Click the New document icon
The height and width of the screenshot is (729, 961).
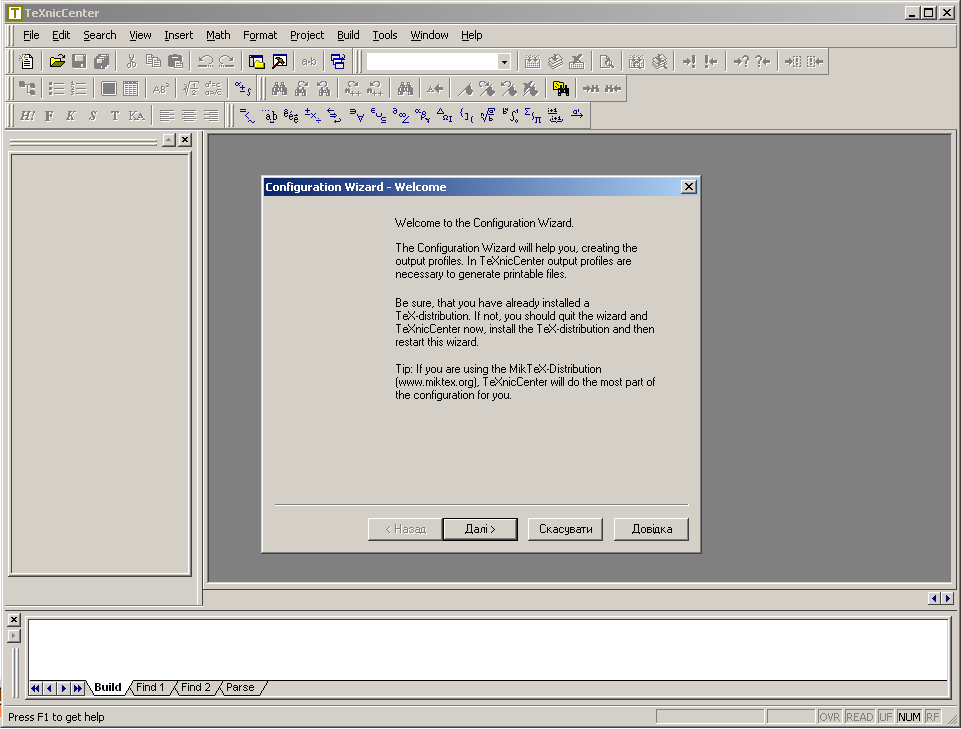coord(27,62)
